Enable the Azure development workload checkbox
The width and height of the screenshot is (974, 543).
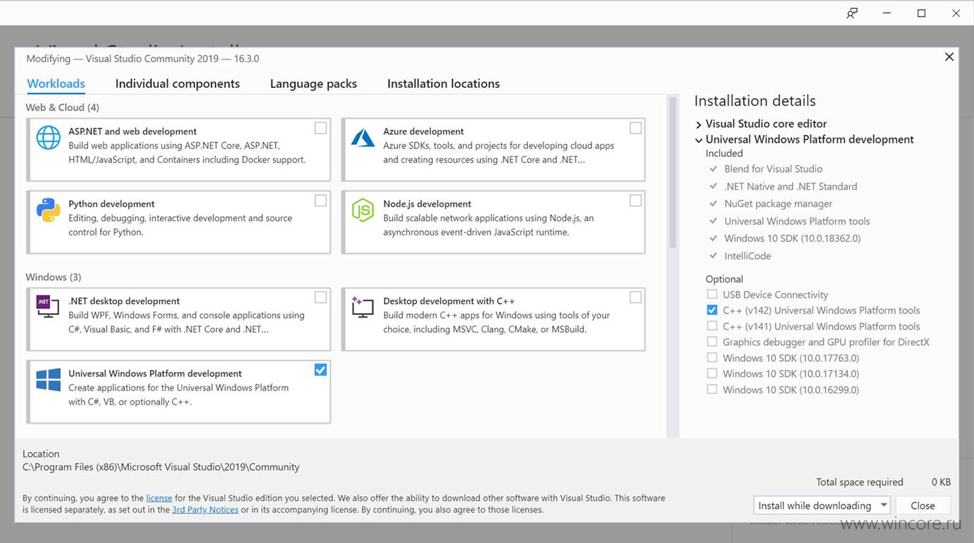click(635, 128)
